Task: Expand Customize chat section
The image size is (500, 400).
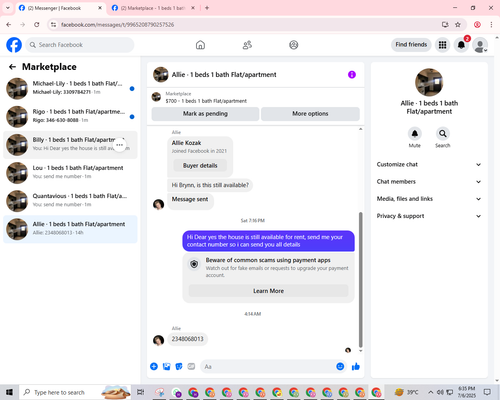Action: [429, 164]
